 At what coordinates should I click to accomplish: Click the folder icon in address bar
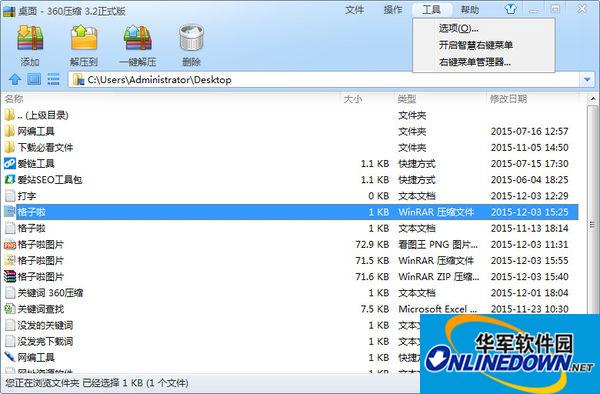(79, 80)
